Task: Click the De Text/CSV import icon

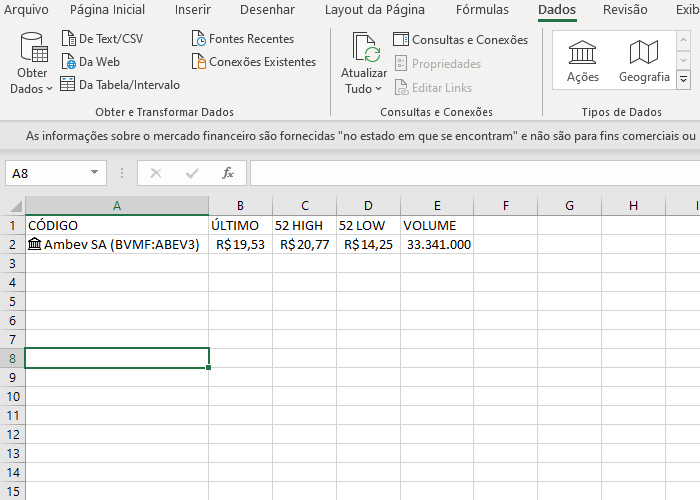Action: [68, 39]
